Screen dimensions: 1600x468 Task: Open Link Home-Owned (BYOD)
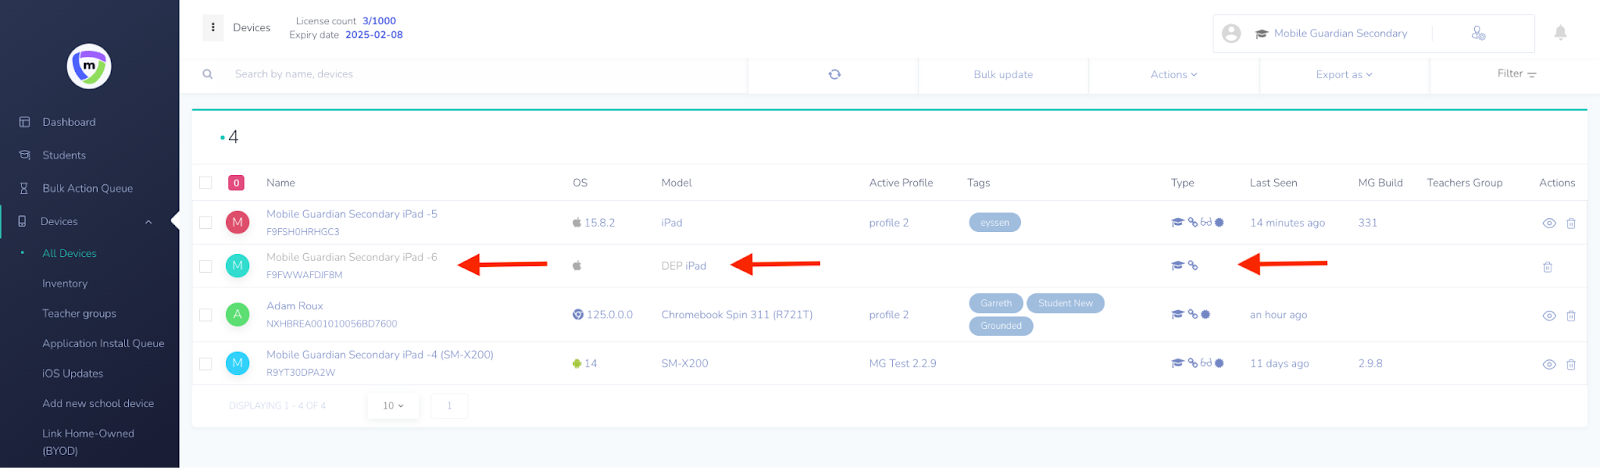point(88,442)
